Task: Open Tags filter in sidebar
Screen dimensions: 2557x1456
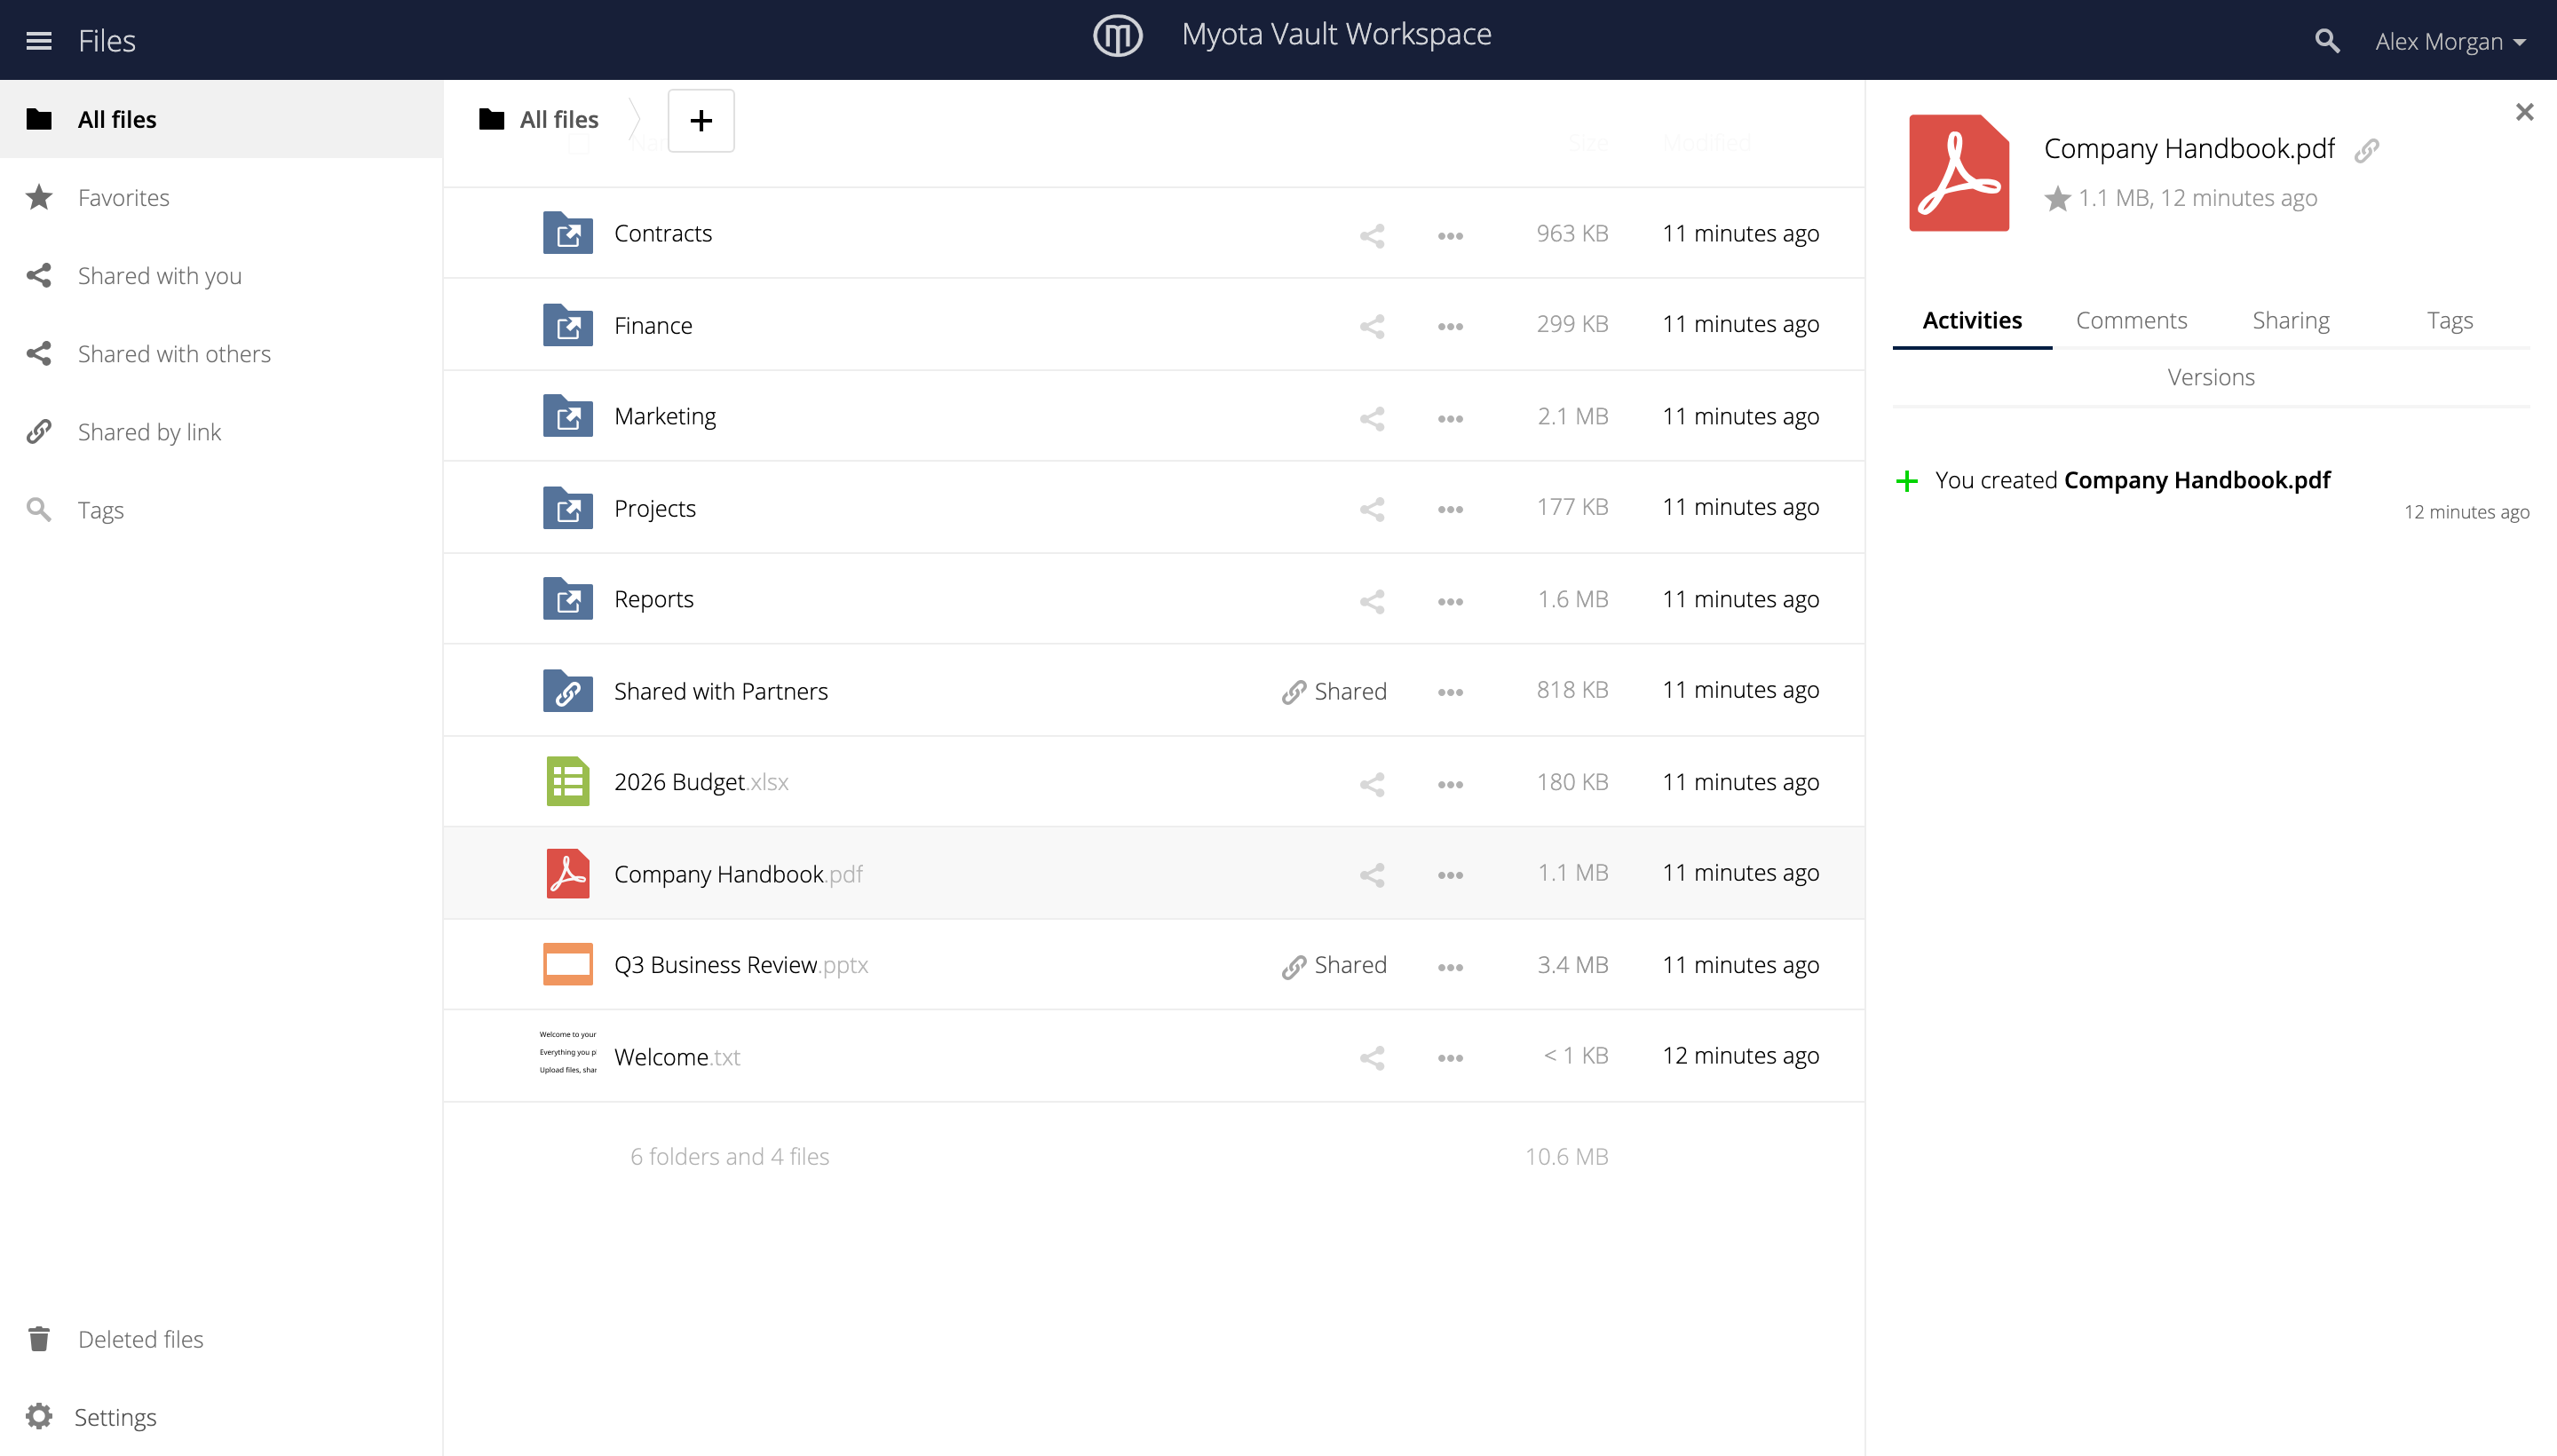Action: [x=221, y=509]
